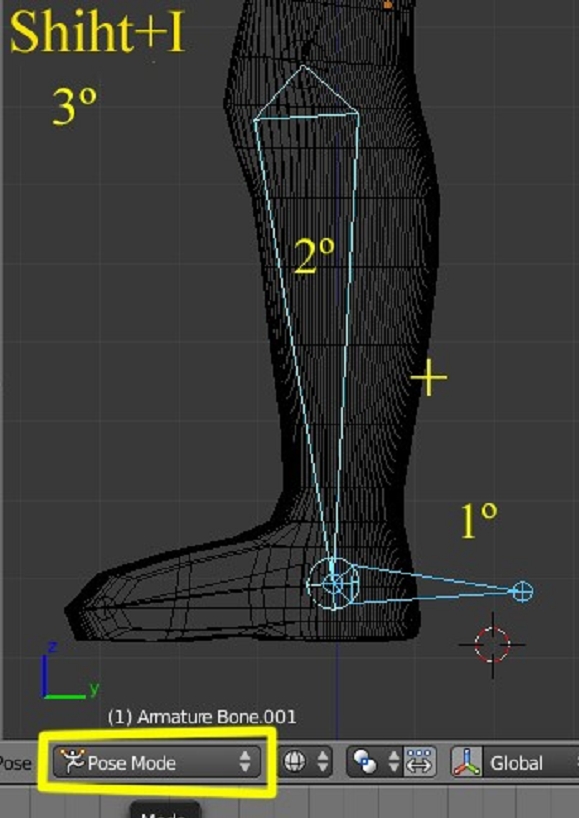Open the Global transform orientation dropdown
Viewport: 579px width, 818px height.
click(530, 763)
